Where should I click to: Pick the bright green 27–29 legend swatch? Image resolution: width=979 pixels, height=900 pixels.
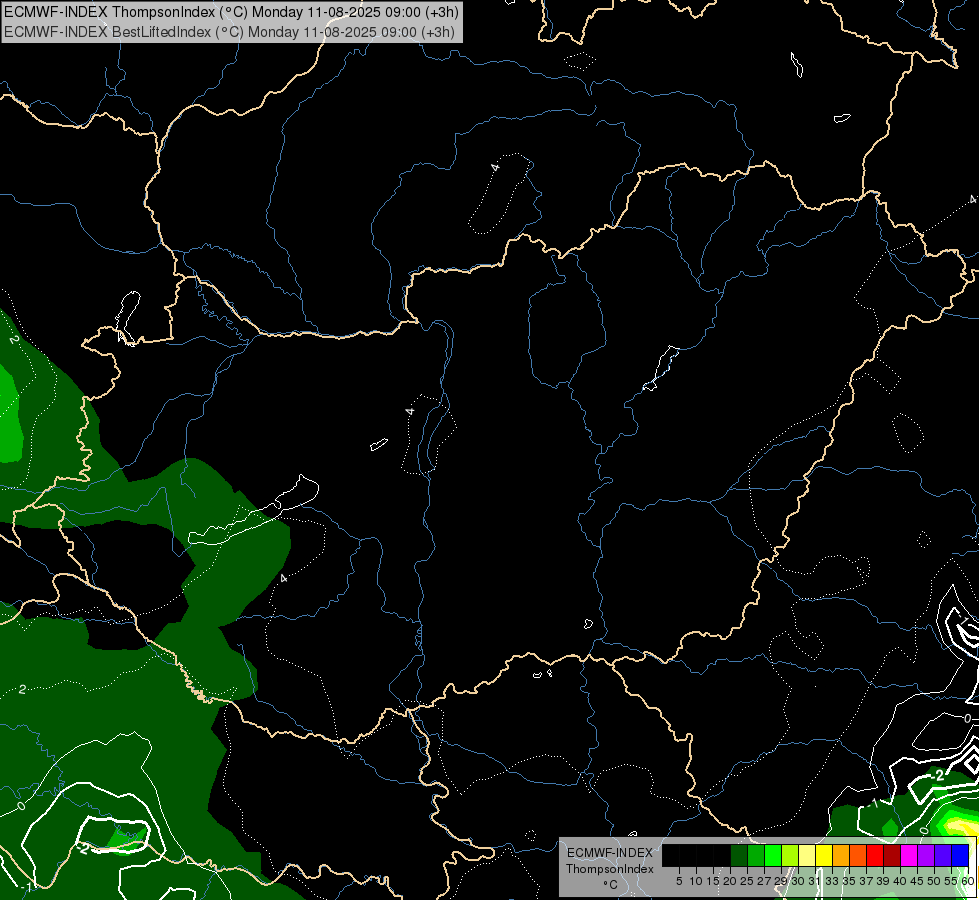[x=773, y=856]
